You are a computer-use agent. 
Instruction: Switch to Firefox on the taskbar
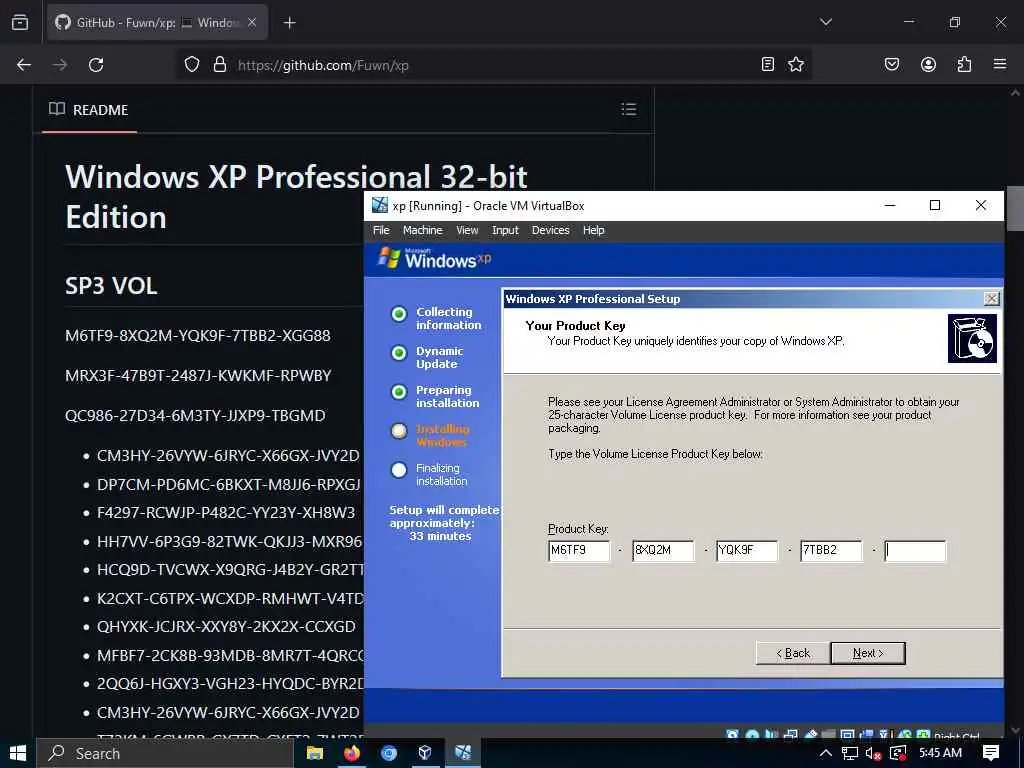352,753
